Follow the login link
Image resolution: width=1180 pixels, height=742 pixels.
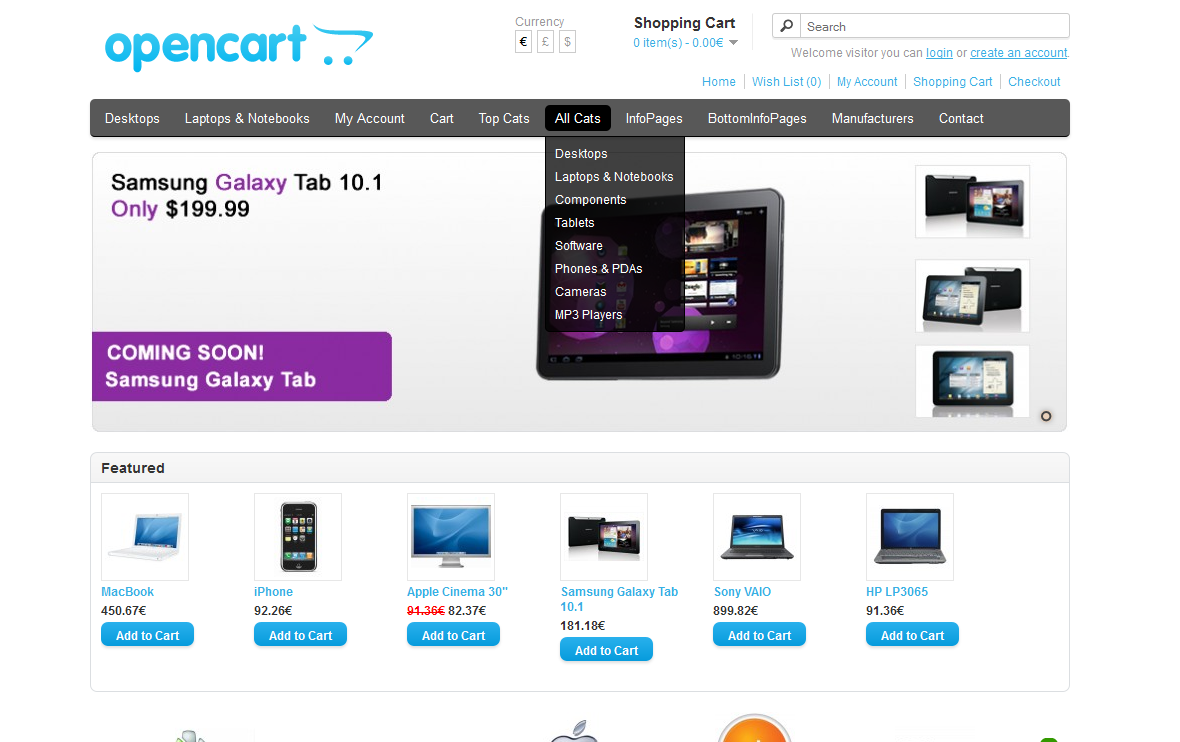[939, 53]
